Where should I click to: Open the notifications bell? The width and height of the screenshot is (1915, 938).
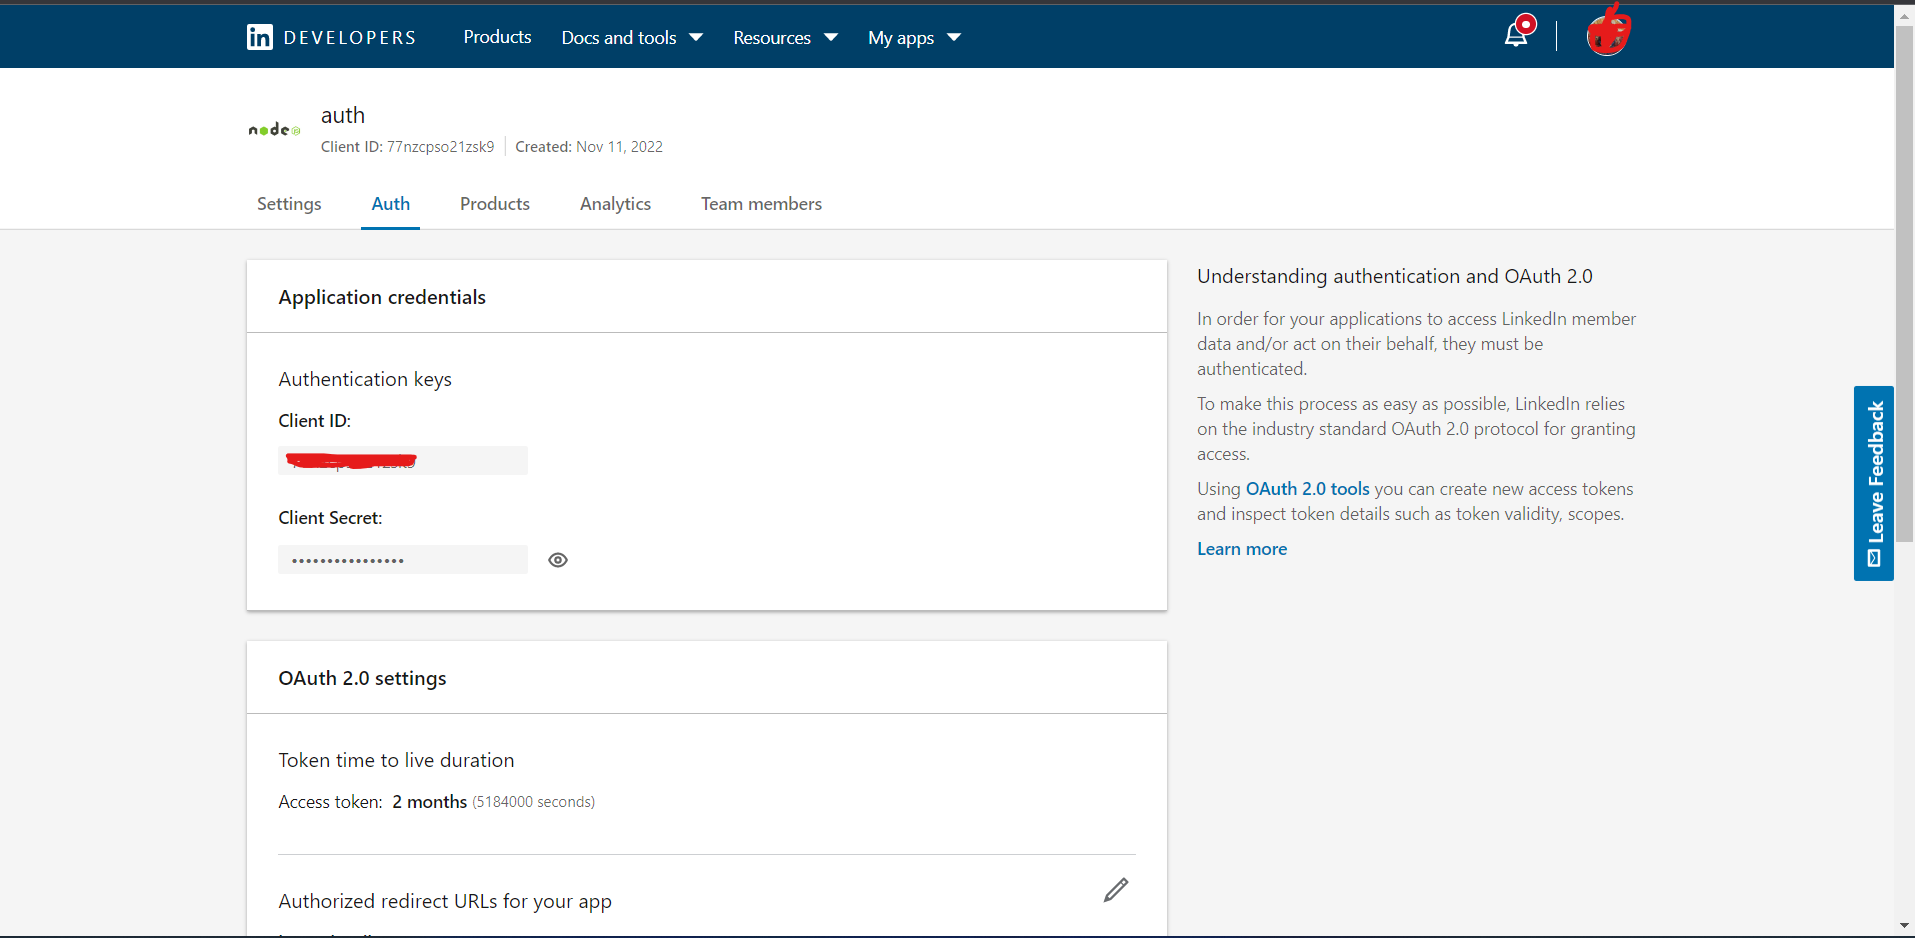[1516, 35]
